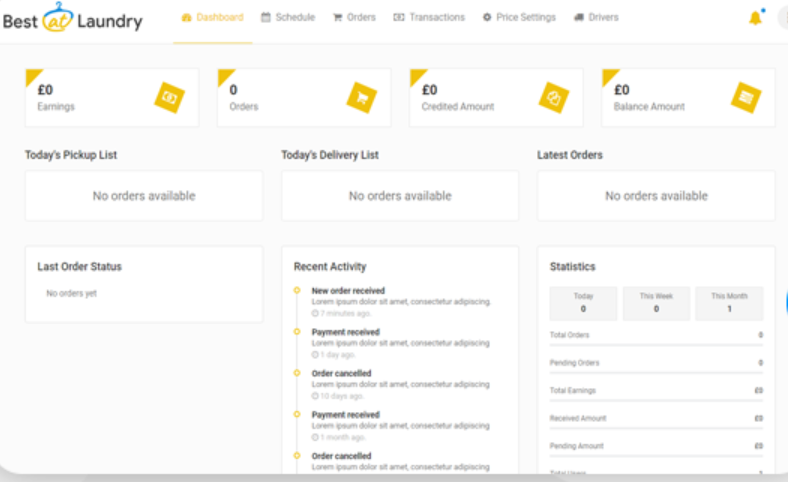Open the Dashboard tab
This screenshot has width=788, height=482.
click(213, 18)
